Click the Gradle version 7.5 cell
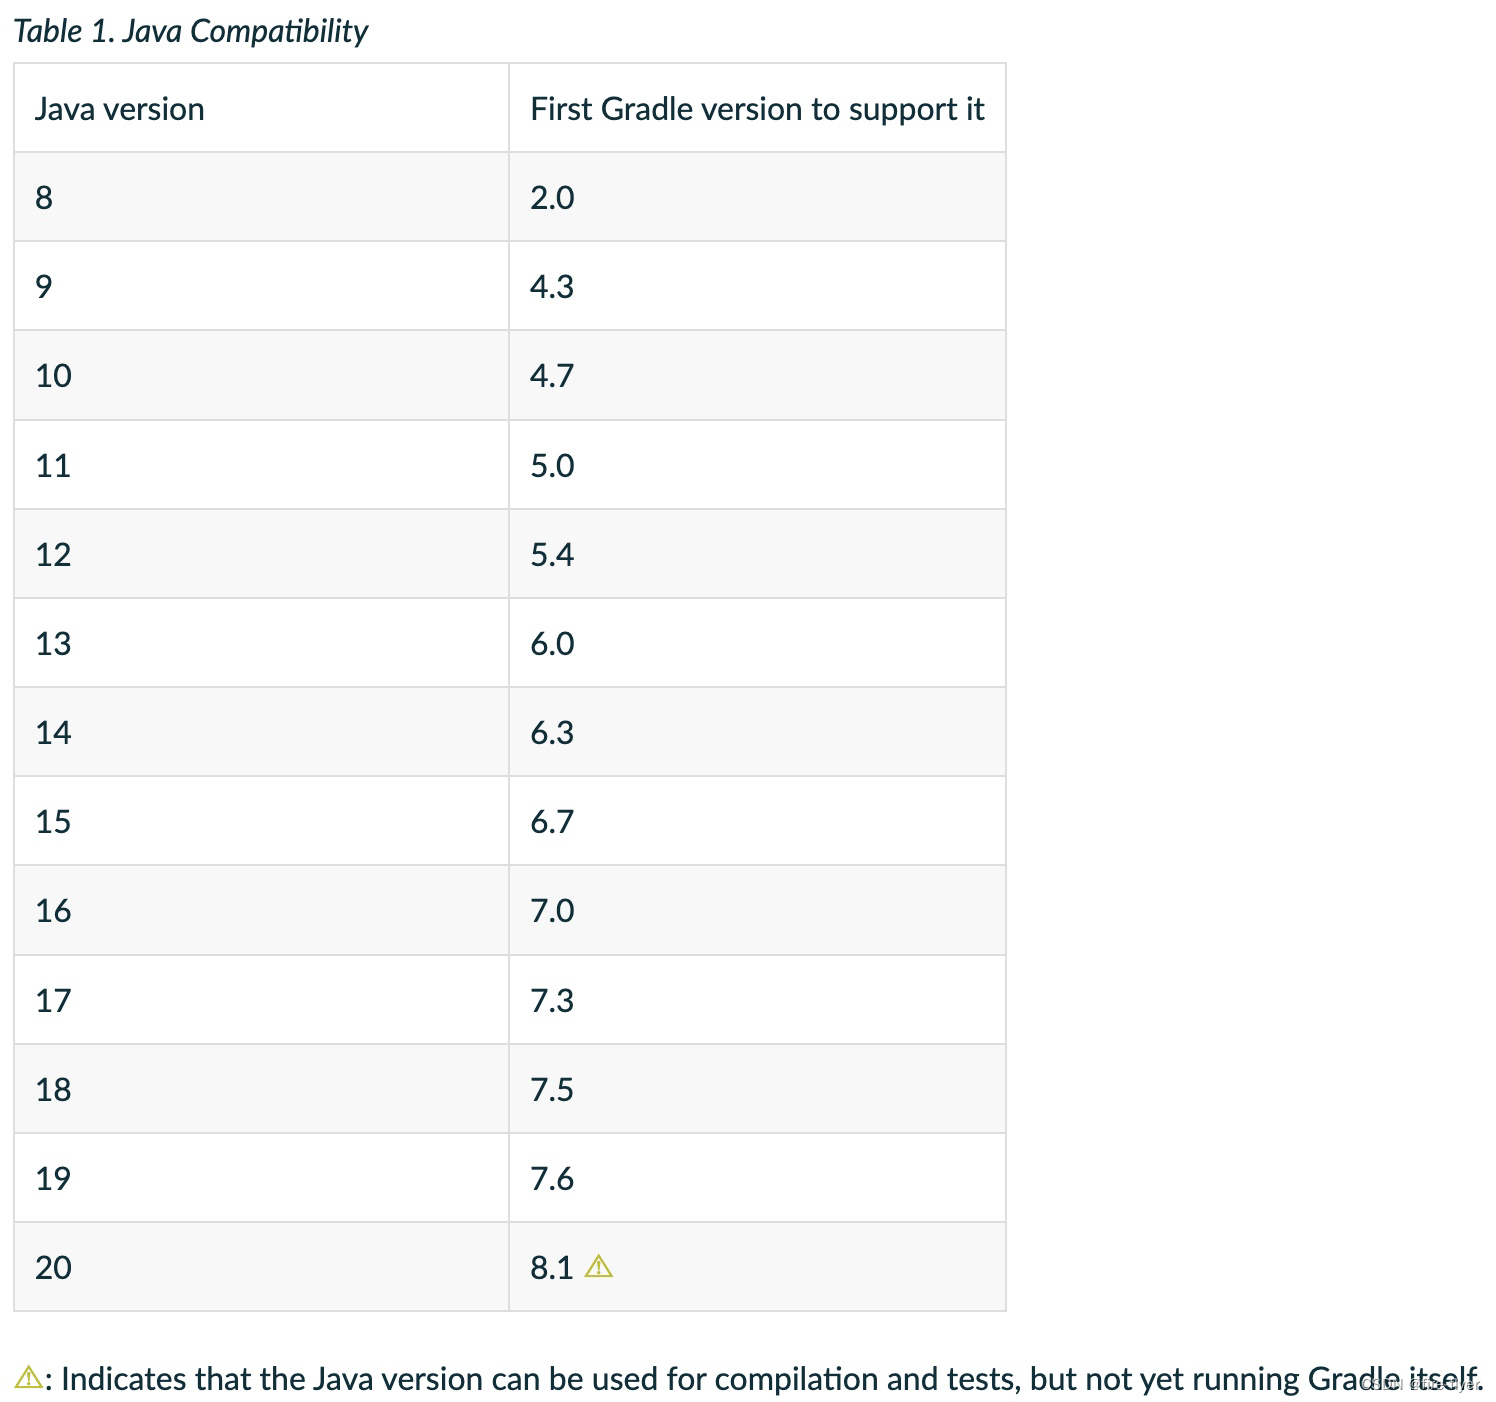 click(x=757, y=1089)
